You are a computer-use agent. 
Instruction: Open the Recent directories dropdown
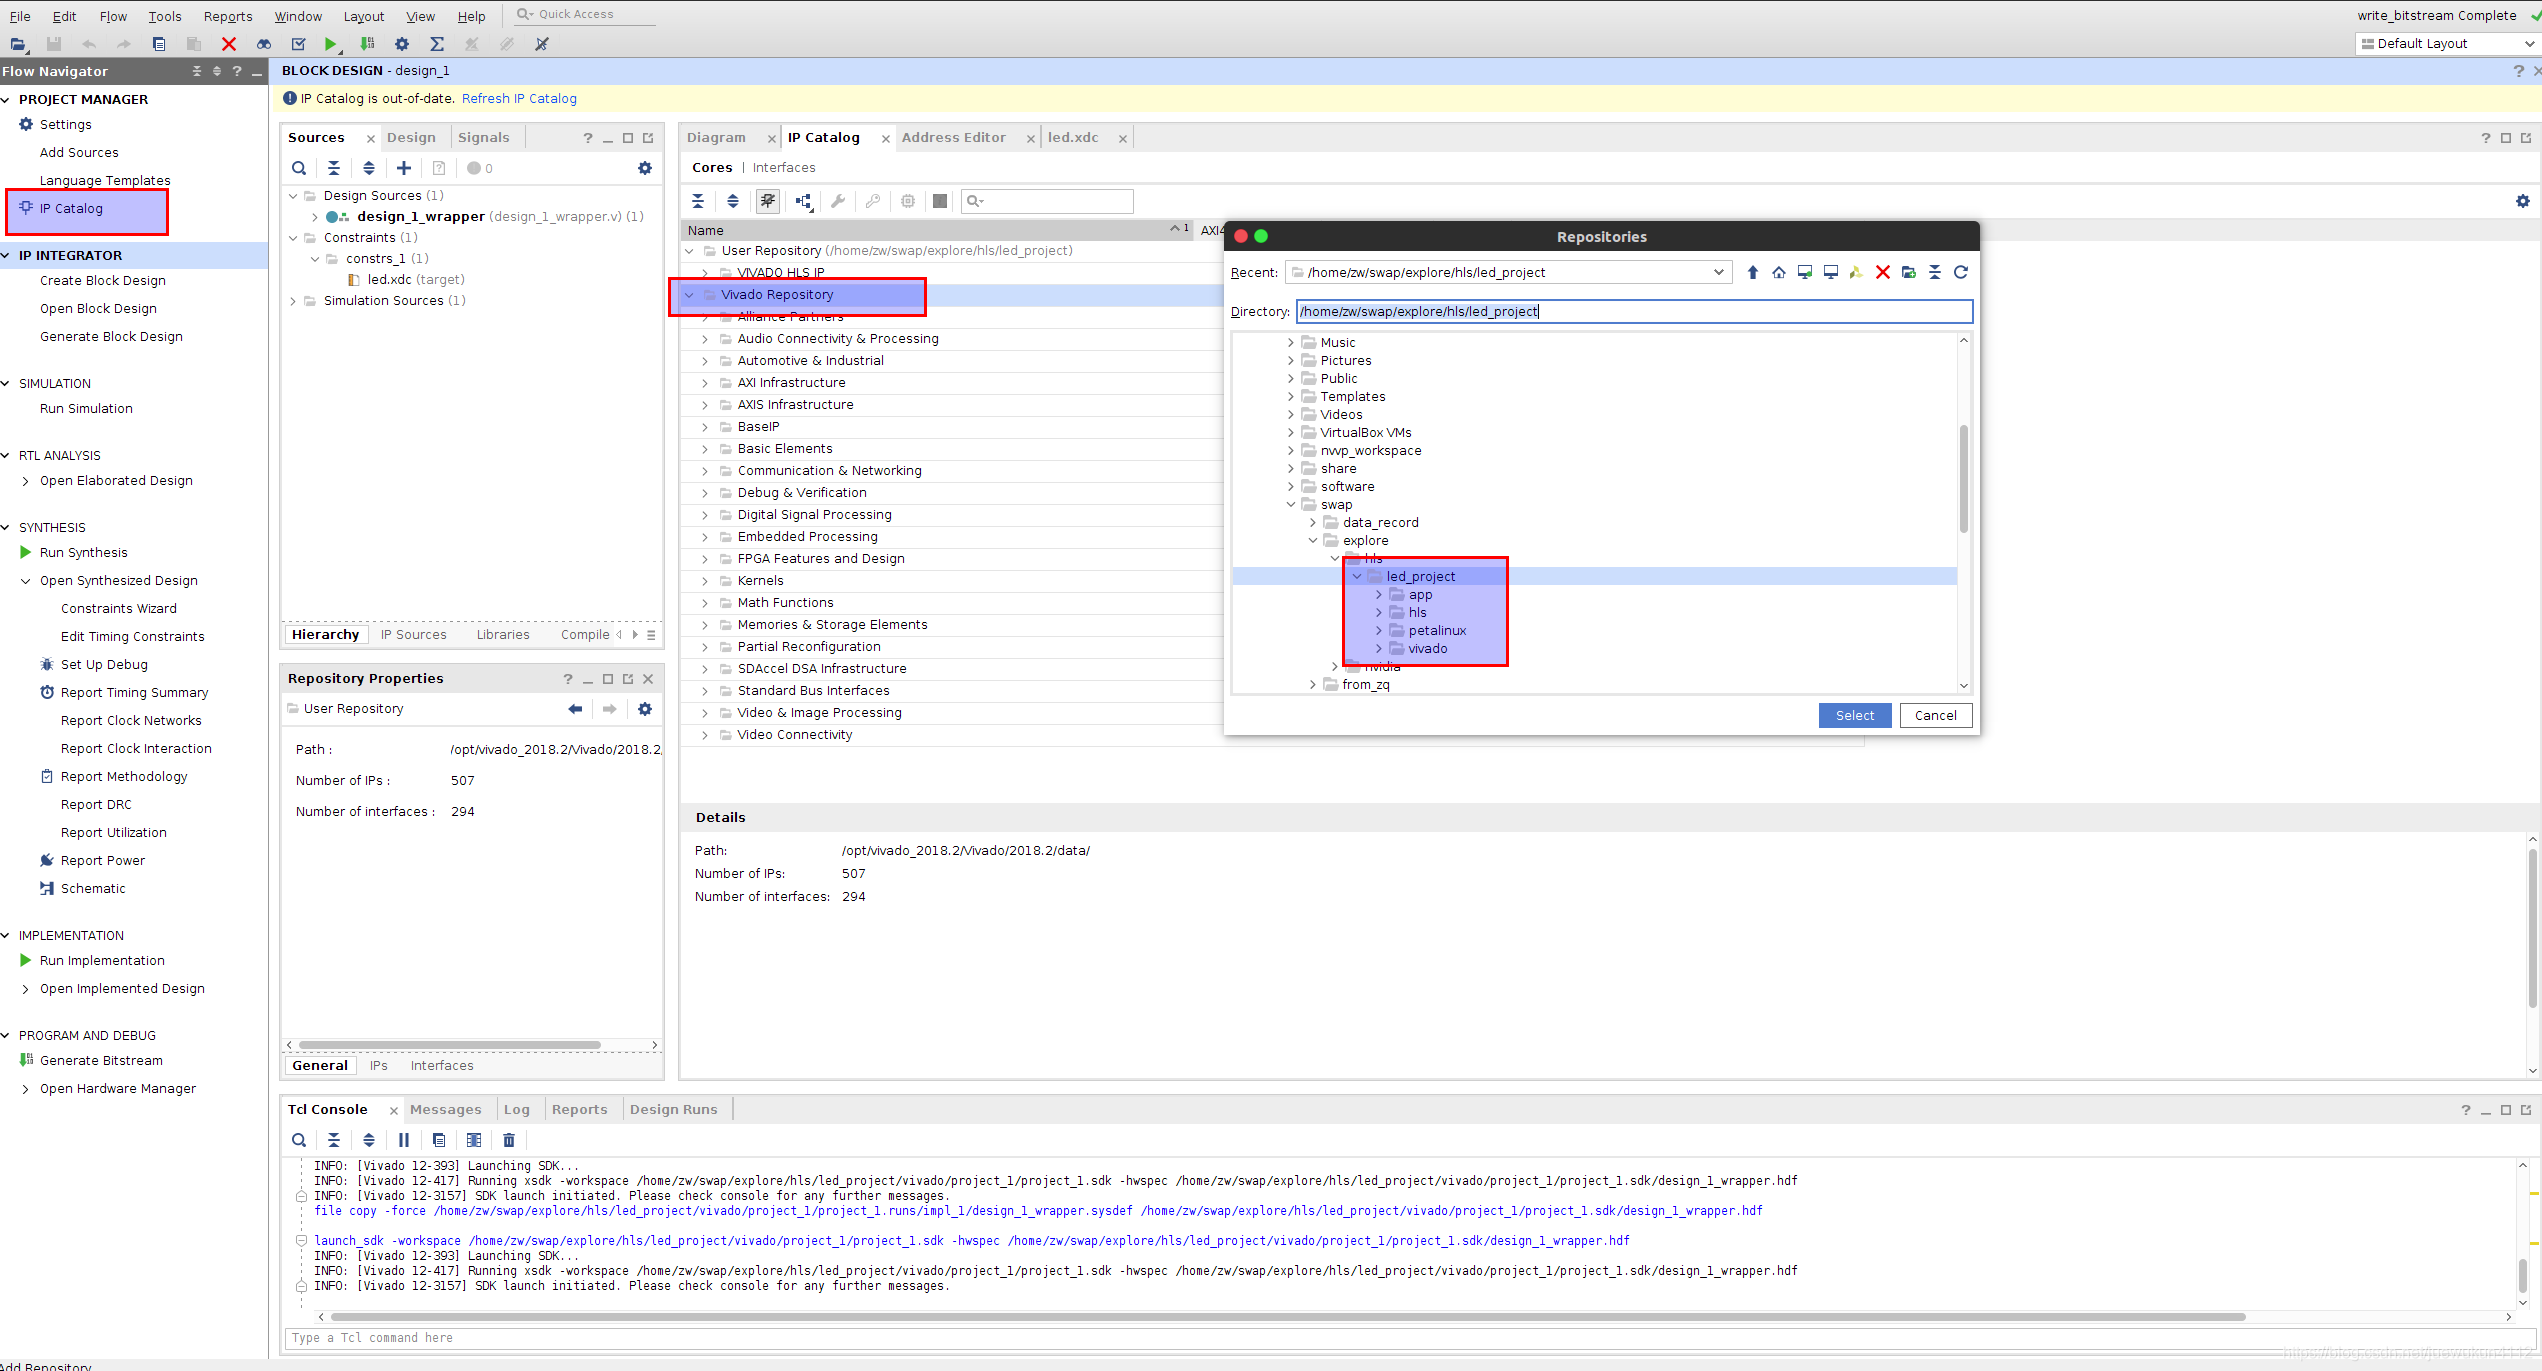coord(1718,272)
